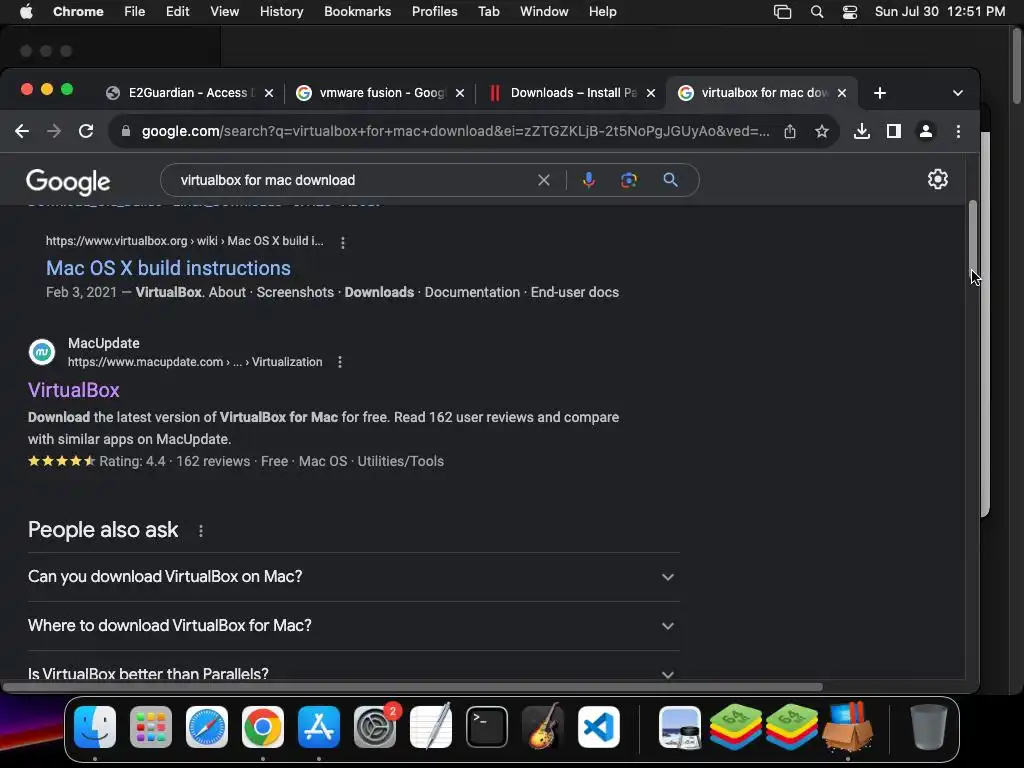This screenshot has height=768, width=1024.
Task: Click the 'Rating: 4.4 · 162 reviews' text
Action: pyautogui.click(x=174, y=461)
